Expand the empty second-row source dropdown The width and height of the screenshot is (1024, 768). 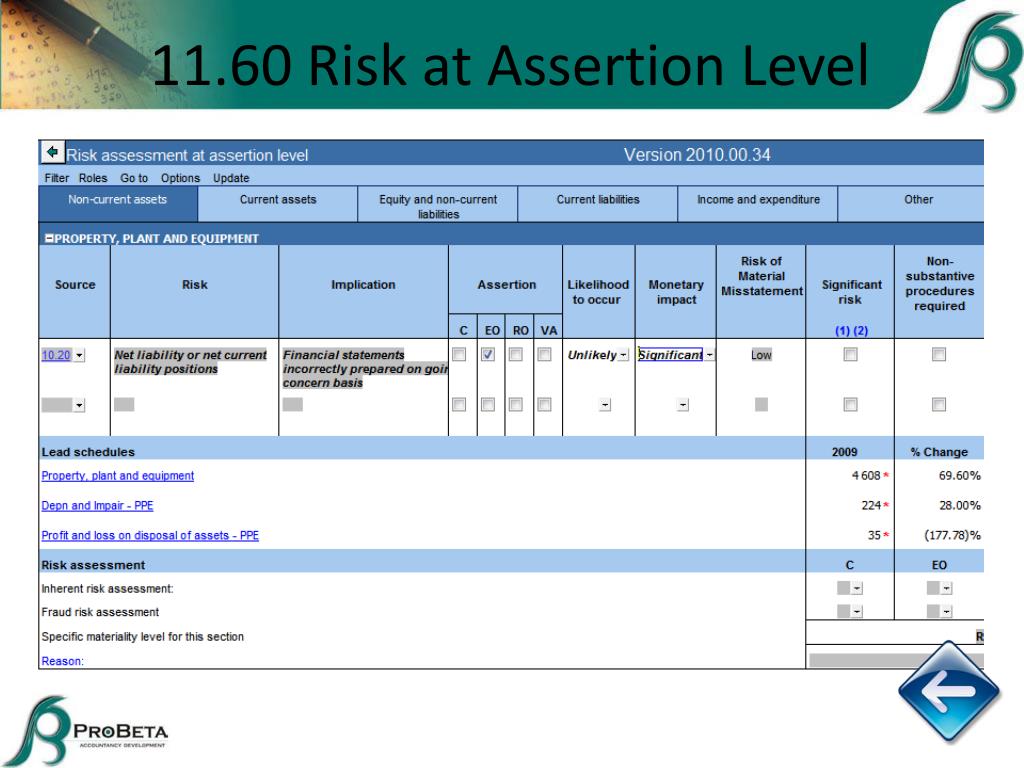pos(79,405)
